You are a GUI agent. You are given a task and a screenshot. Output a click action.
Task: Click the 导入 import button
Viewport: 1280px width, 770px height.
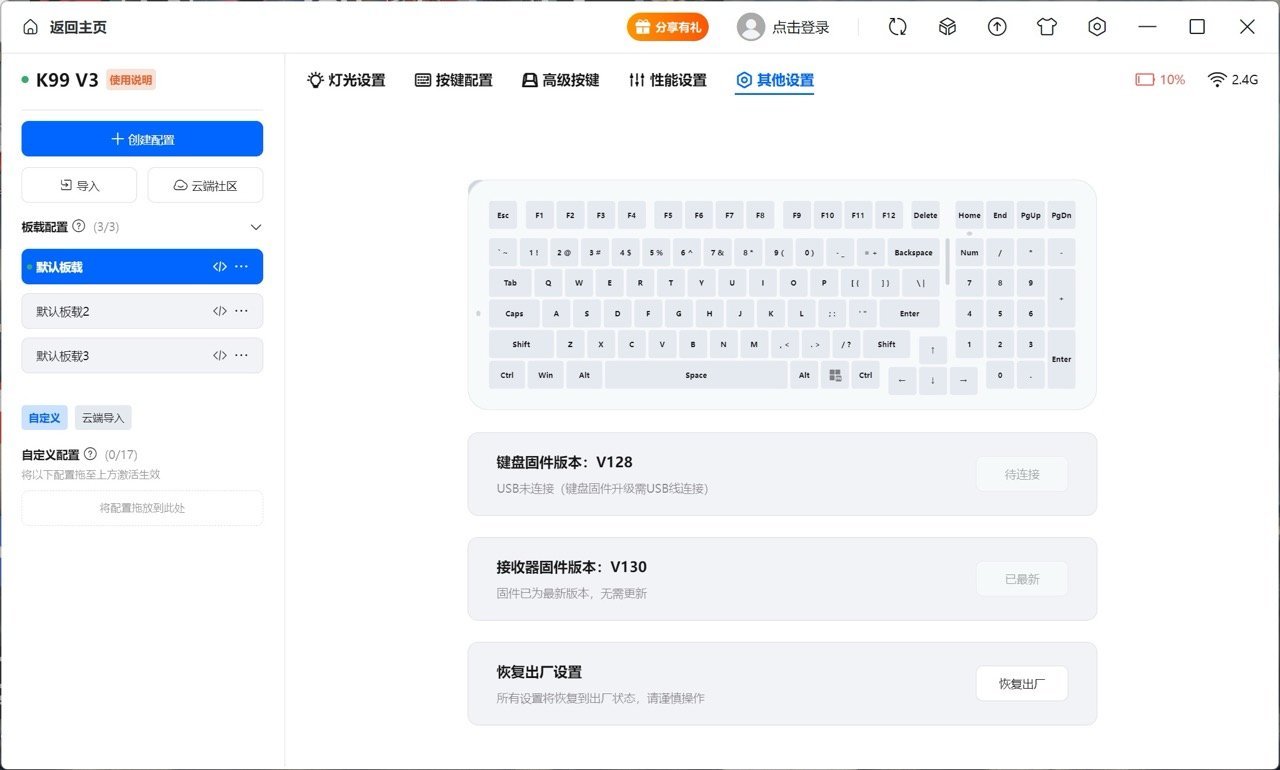point(79,185)
